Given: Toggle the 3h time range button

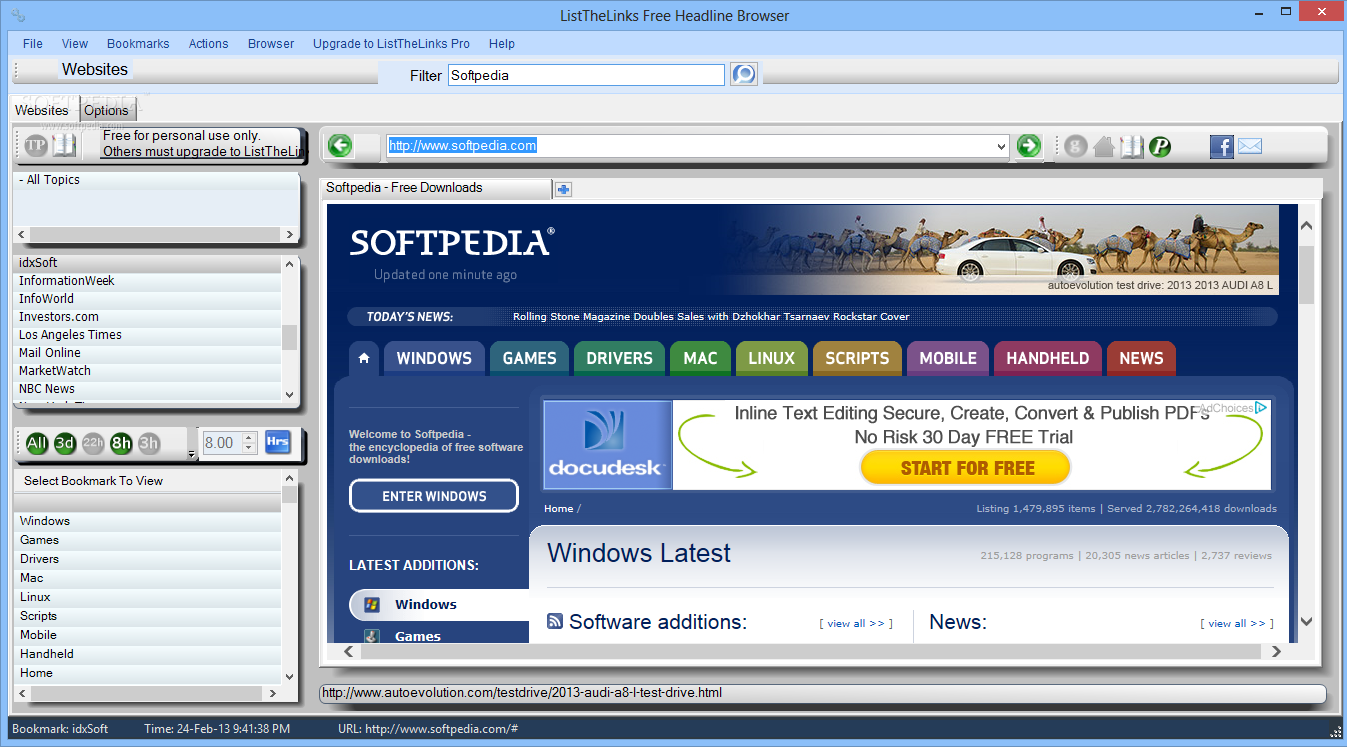Looking at the screenshot, I should (149, 443).
